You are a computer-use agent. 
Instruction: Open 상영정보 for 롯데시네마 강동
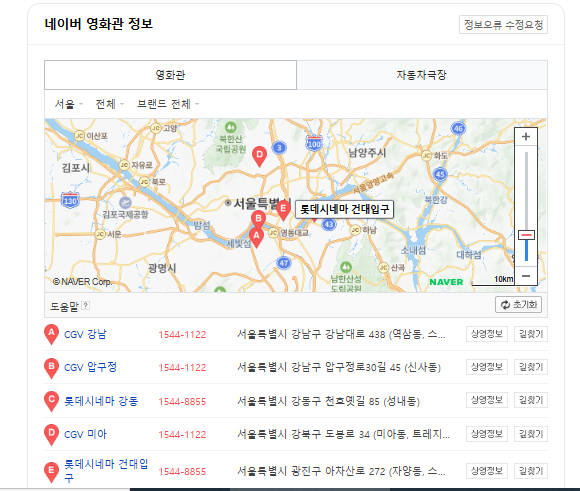click(x=487, y=400)
